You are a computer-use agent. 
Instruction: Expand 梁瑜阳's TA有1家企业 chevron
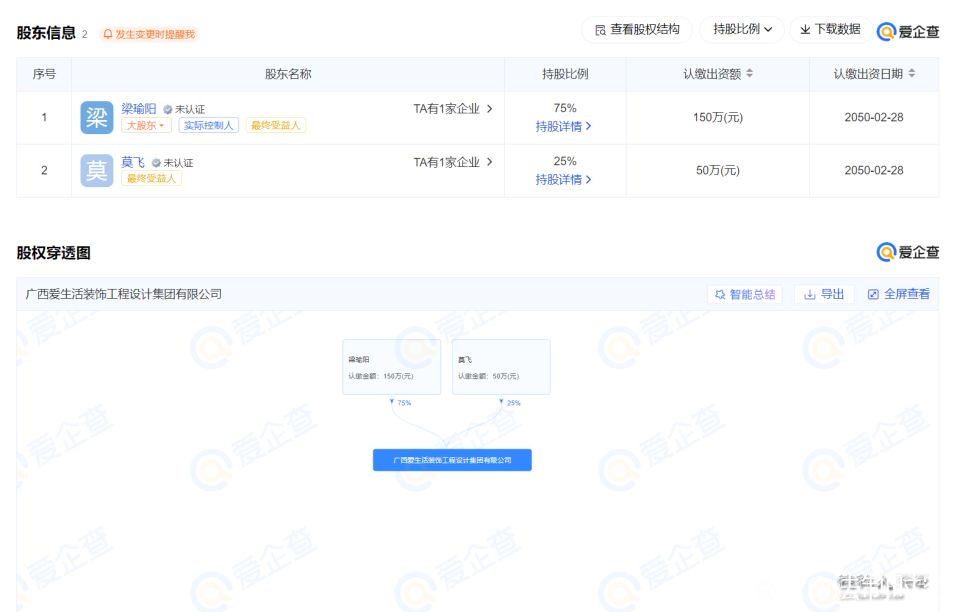click(x=489, y=109)
